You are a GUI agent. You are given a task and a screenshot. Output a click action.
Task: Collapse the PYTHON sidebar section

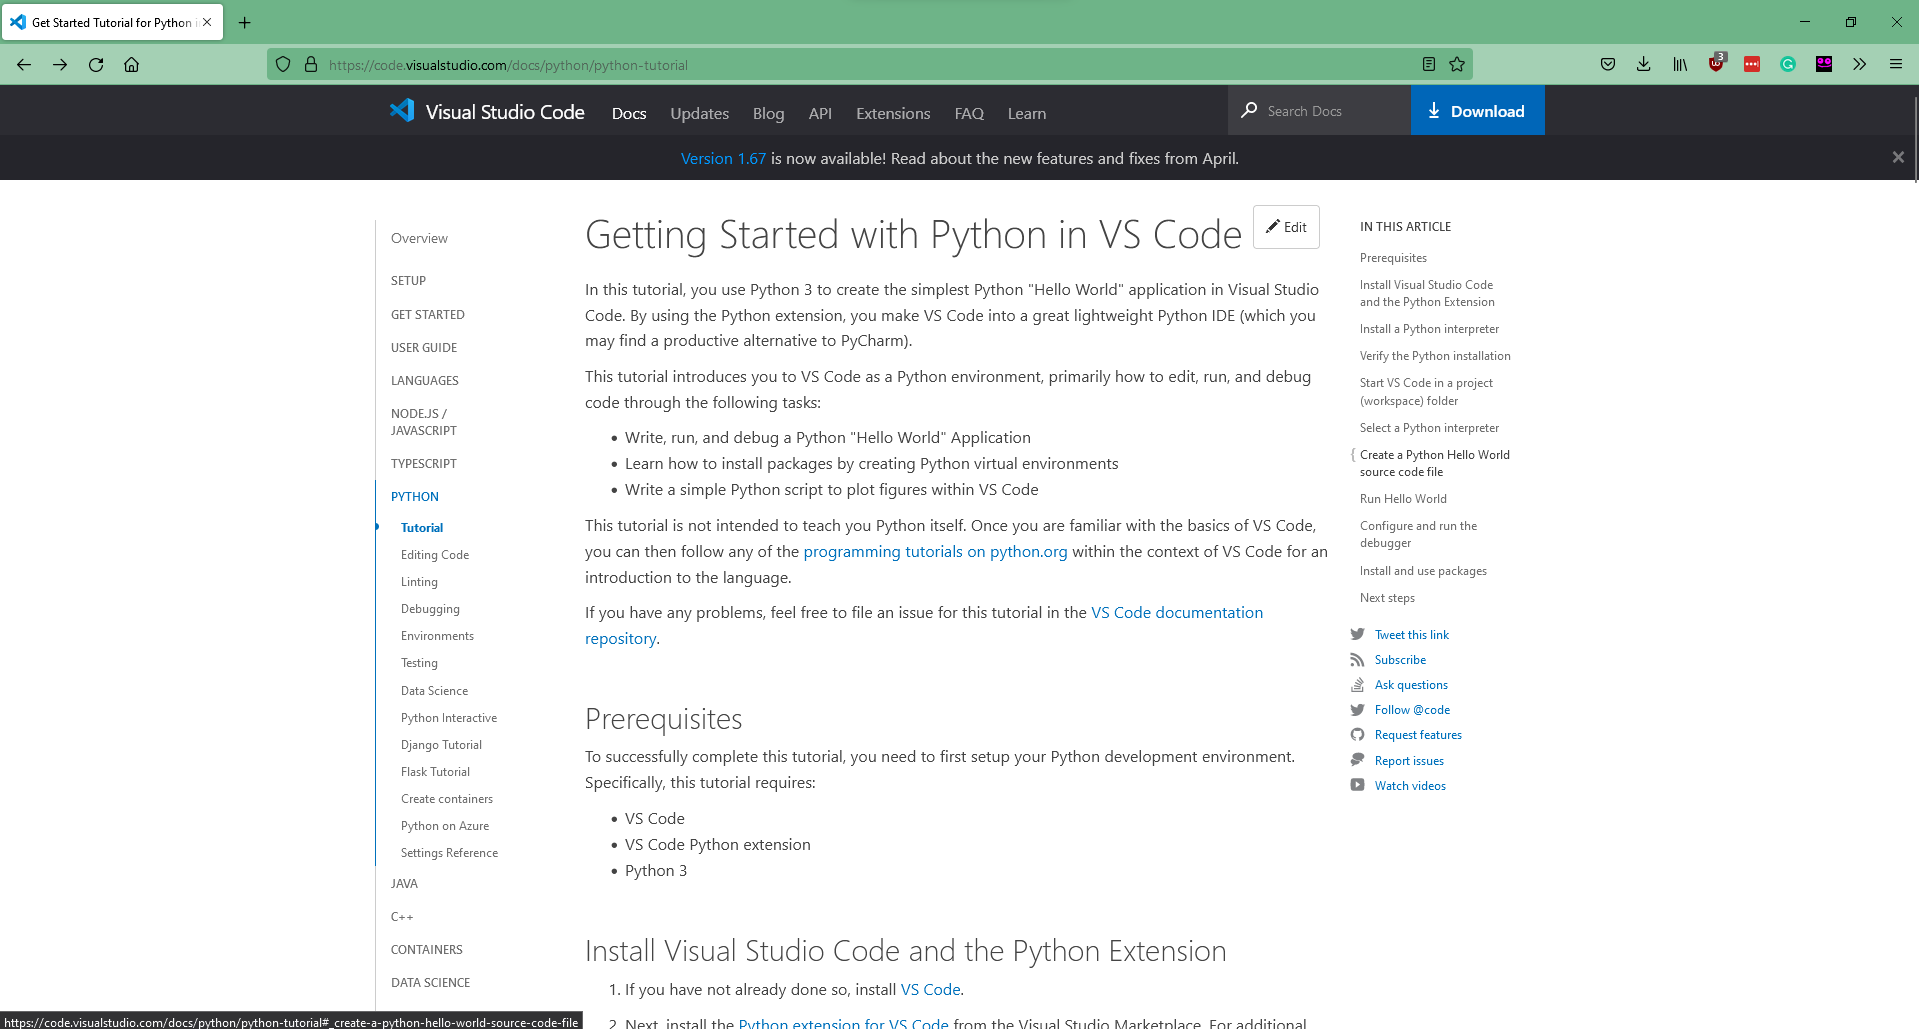pyautogui.click(x=415, y=496)
